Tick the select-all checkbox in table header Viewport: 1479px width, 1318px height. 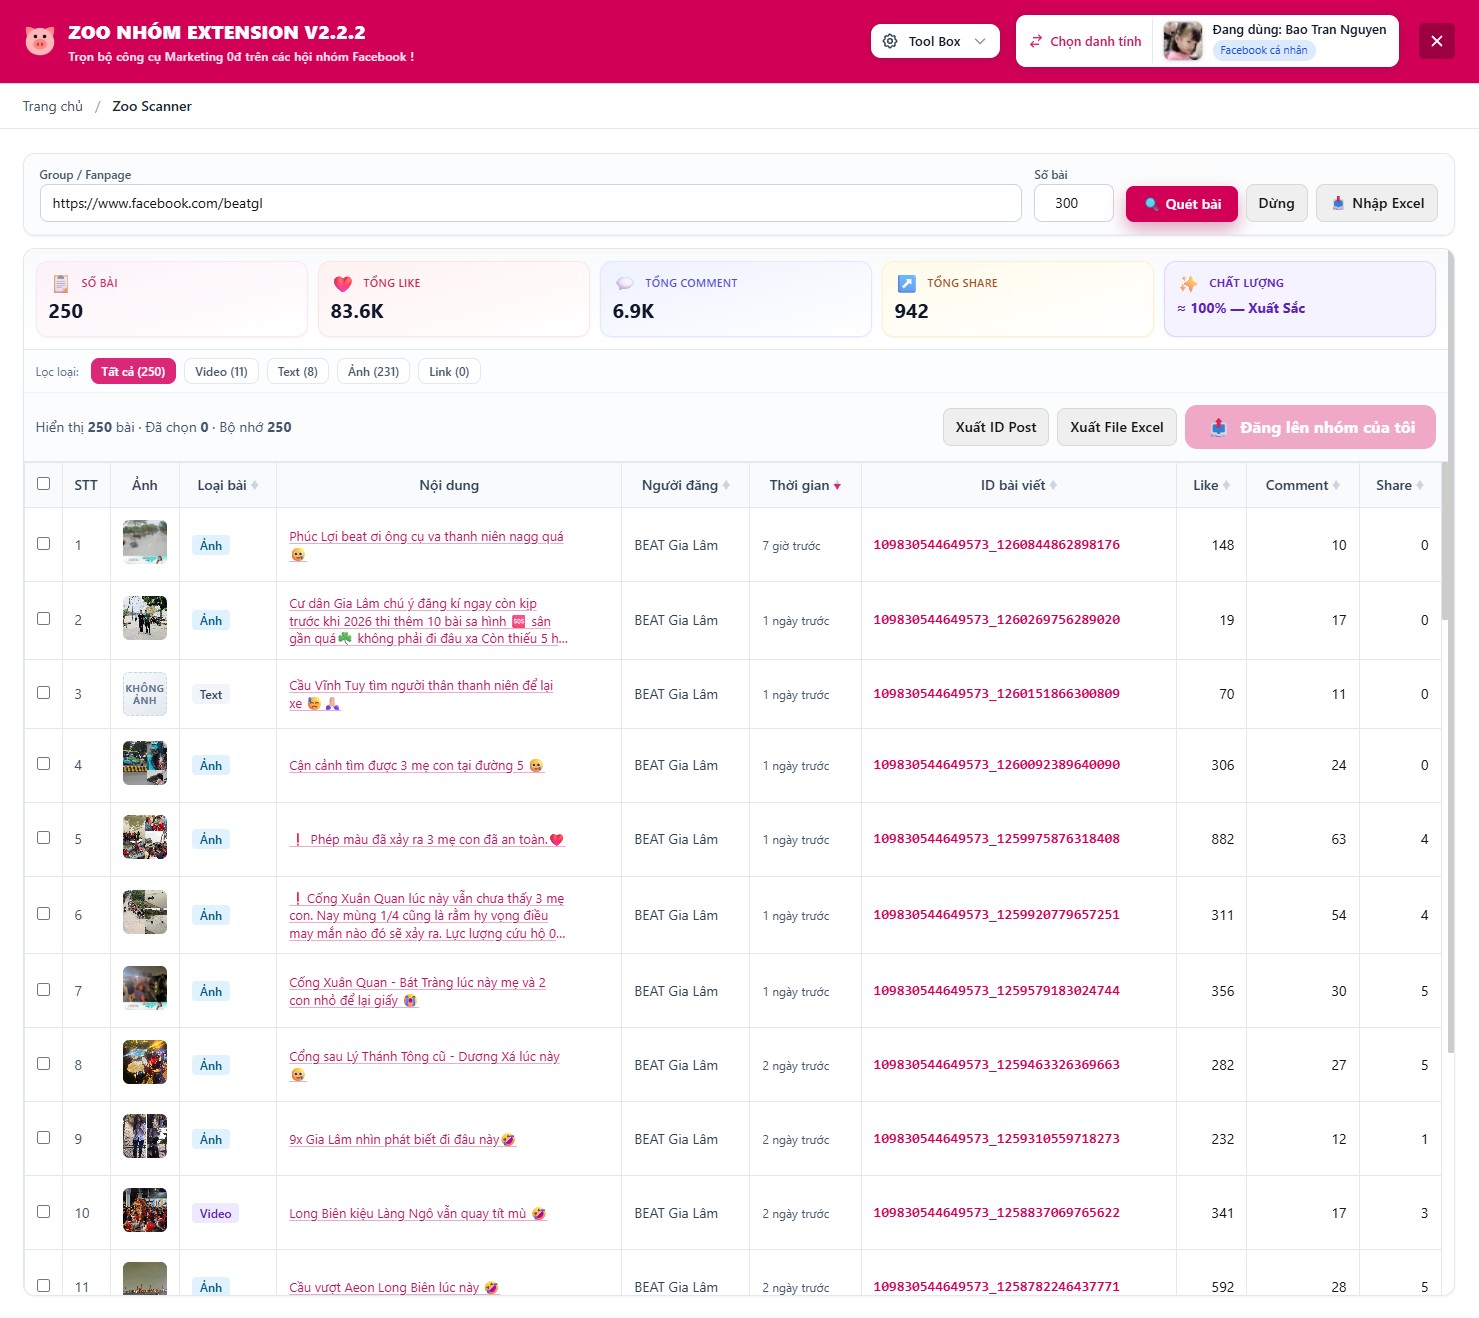coord(43,484)
